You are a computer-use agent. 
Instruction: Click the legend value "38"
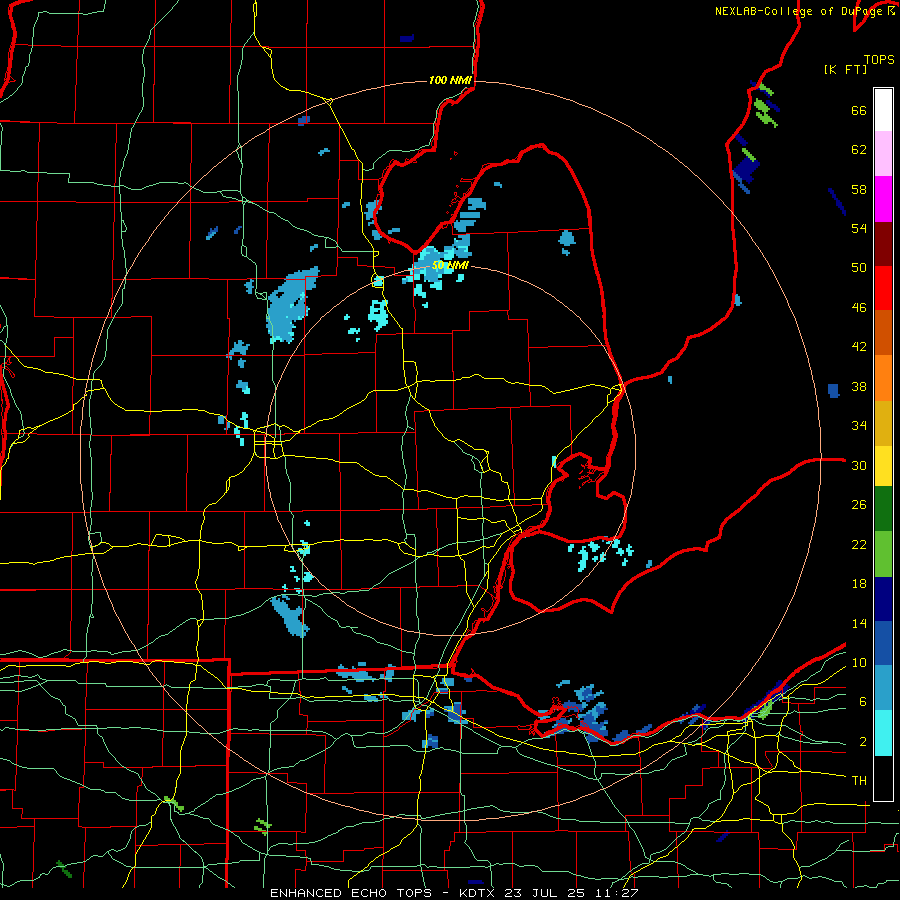(859, 386)
